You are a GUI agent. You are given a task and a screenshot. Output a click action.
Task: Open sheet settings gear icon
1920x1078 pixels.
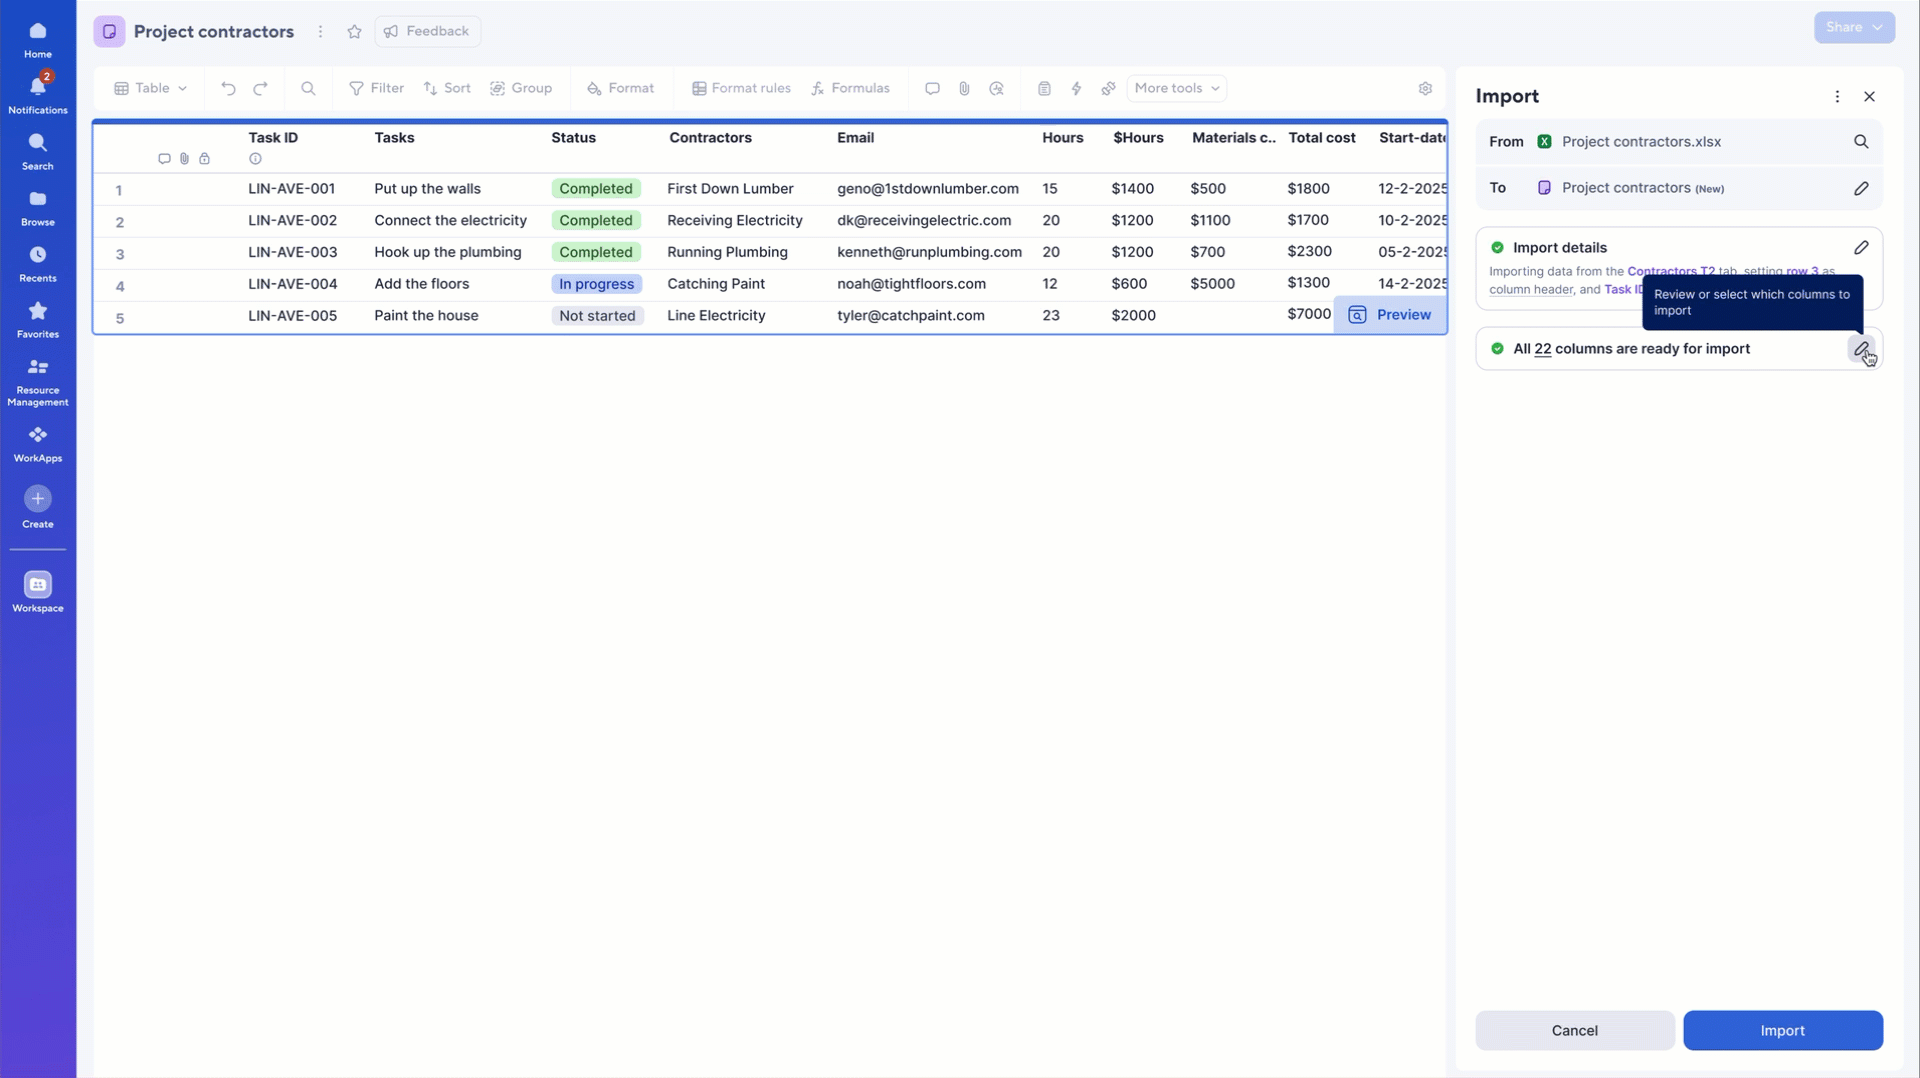pyautogui.click(x=1425, y=89)
